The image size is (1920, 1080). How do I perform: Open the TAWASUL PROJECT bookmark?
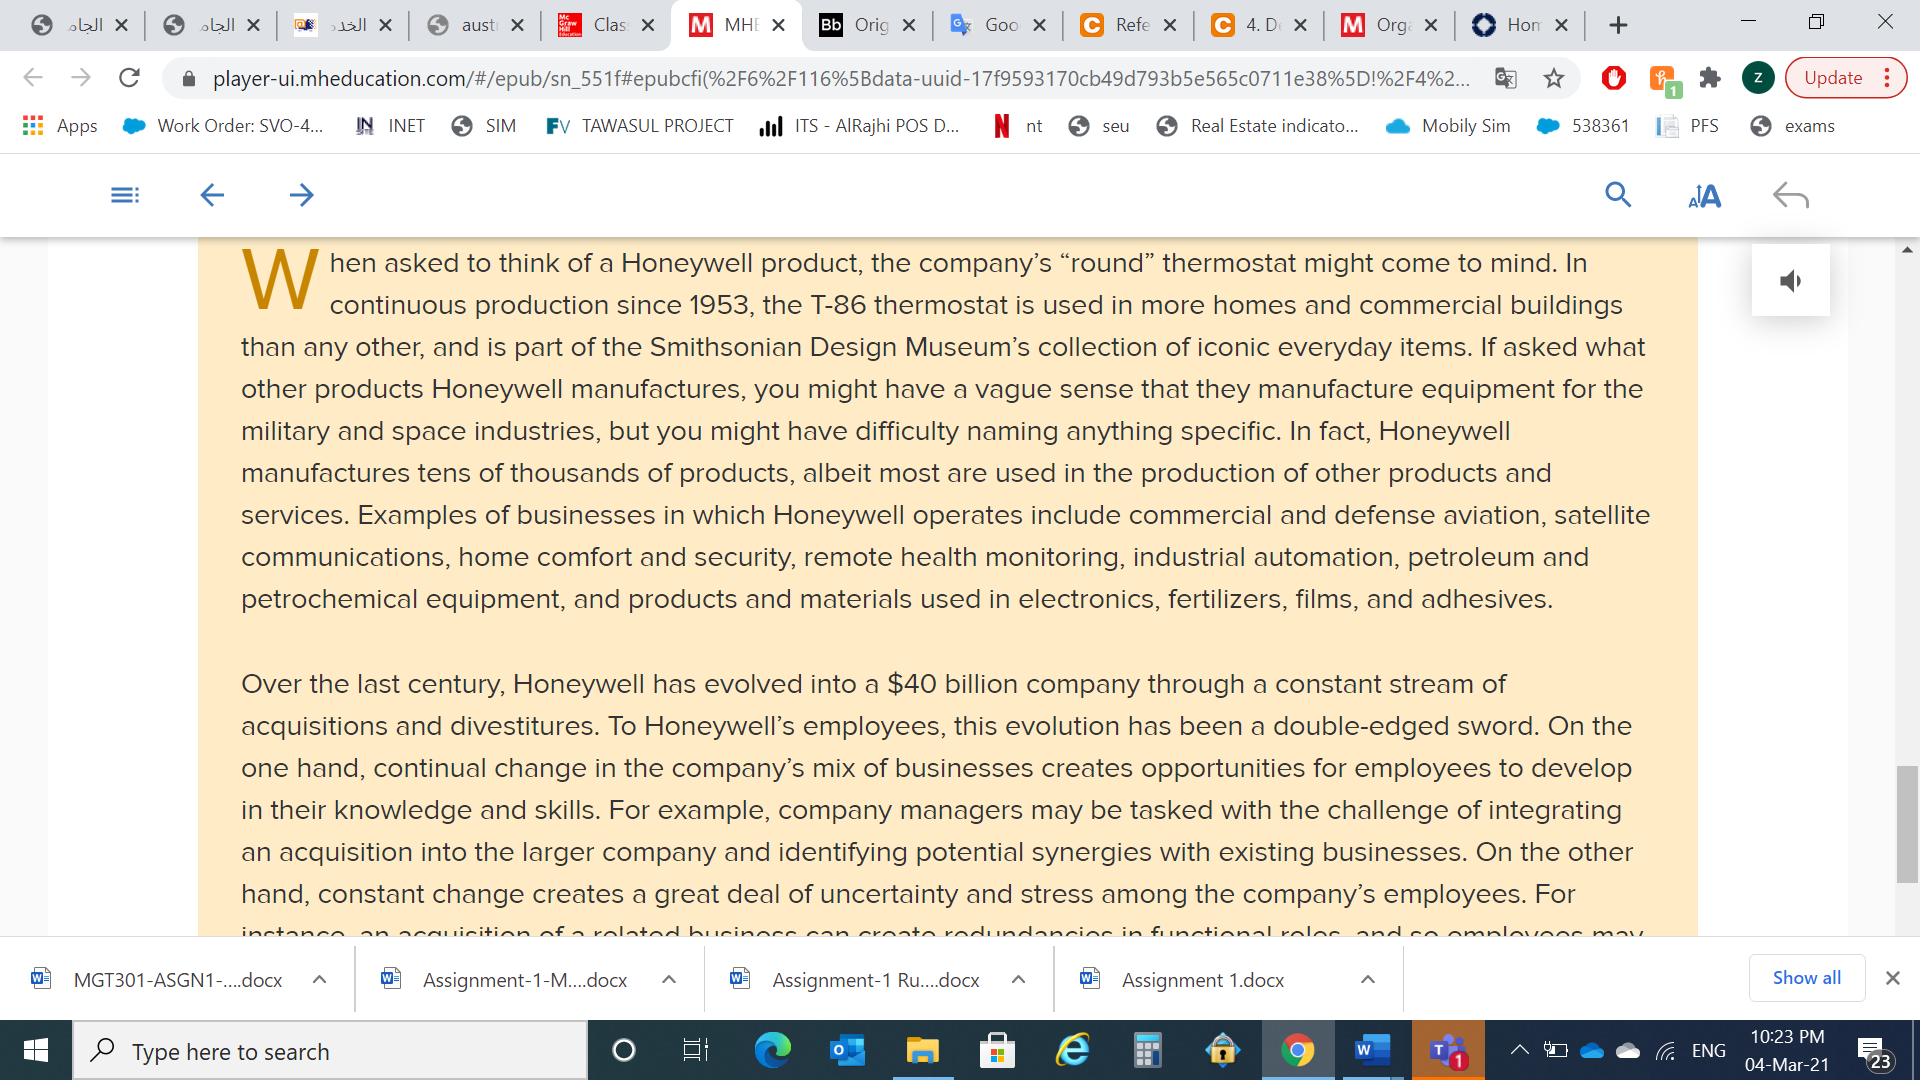click(640, 126)
